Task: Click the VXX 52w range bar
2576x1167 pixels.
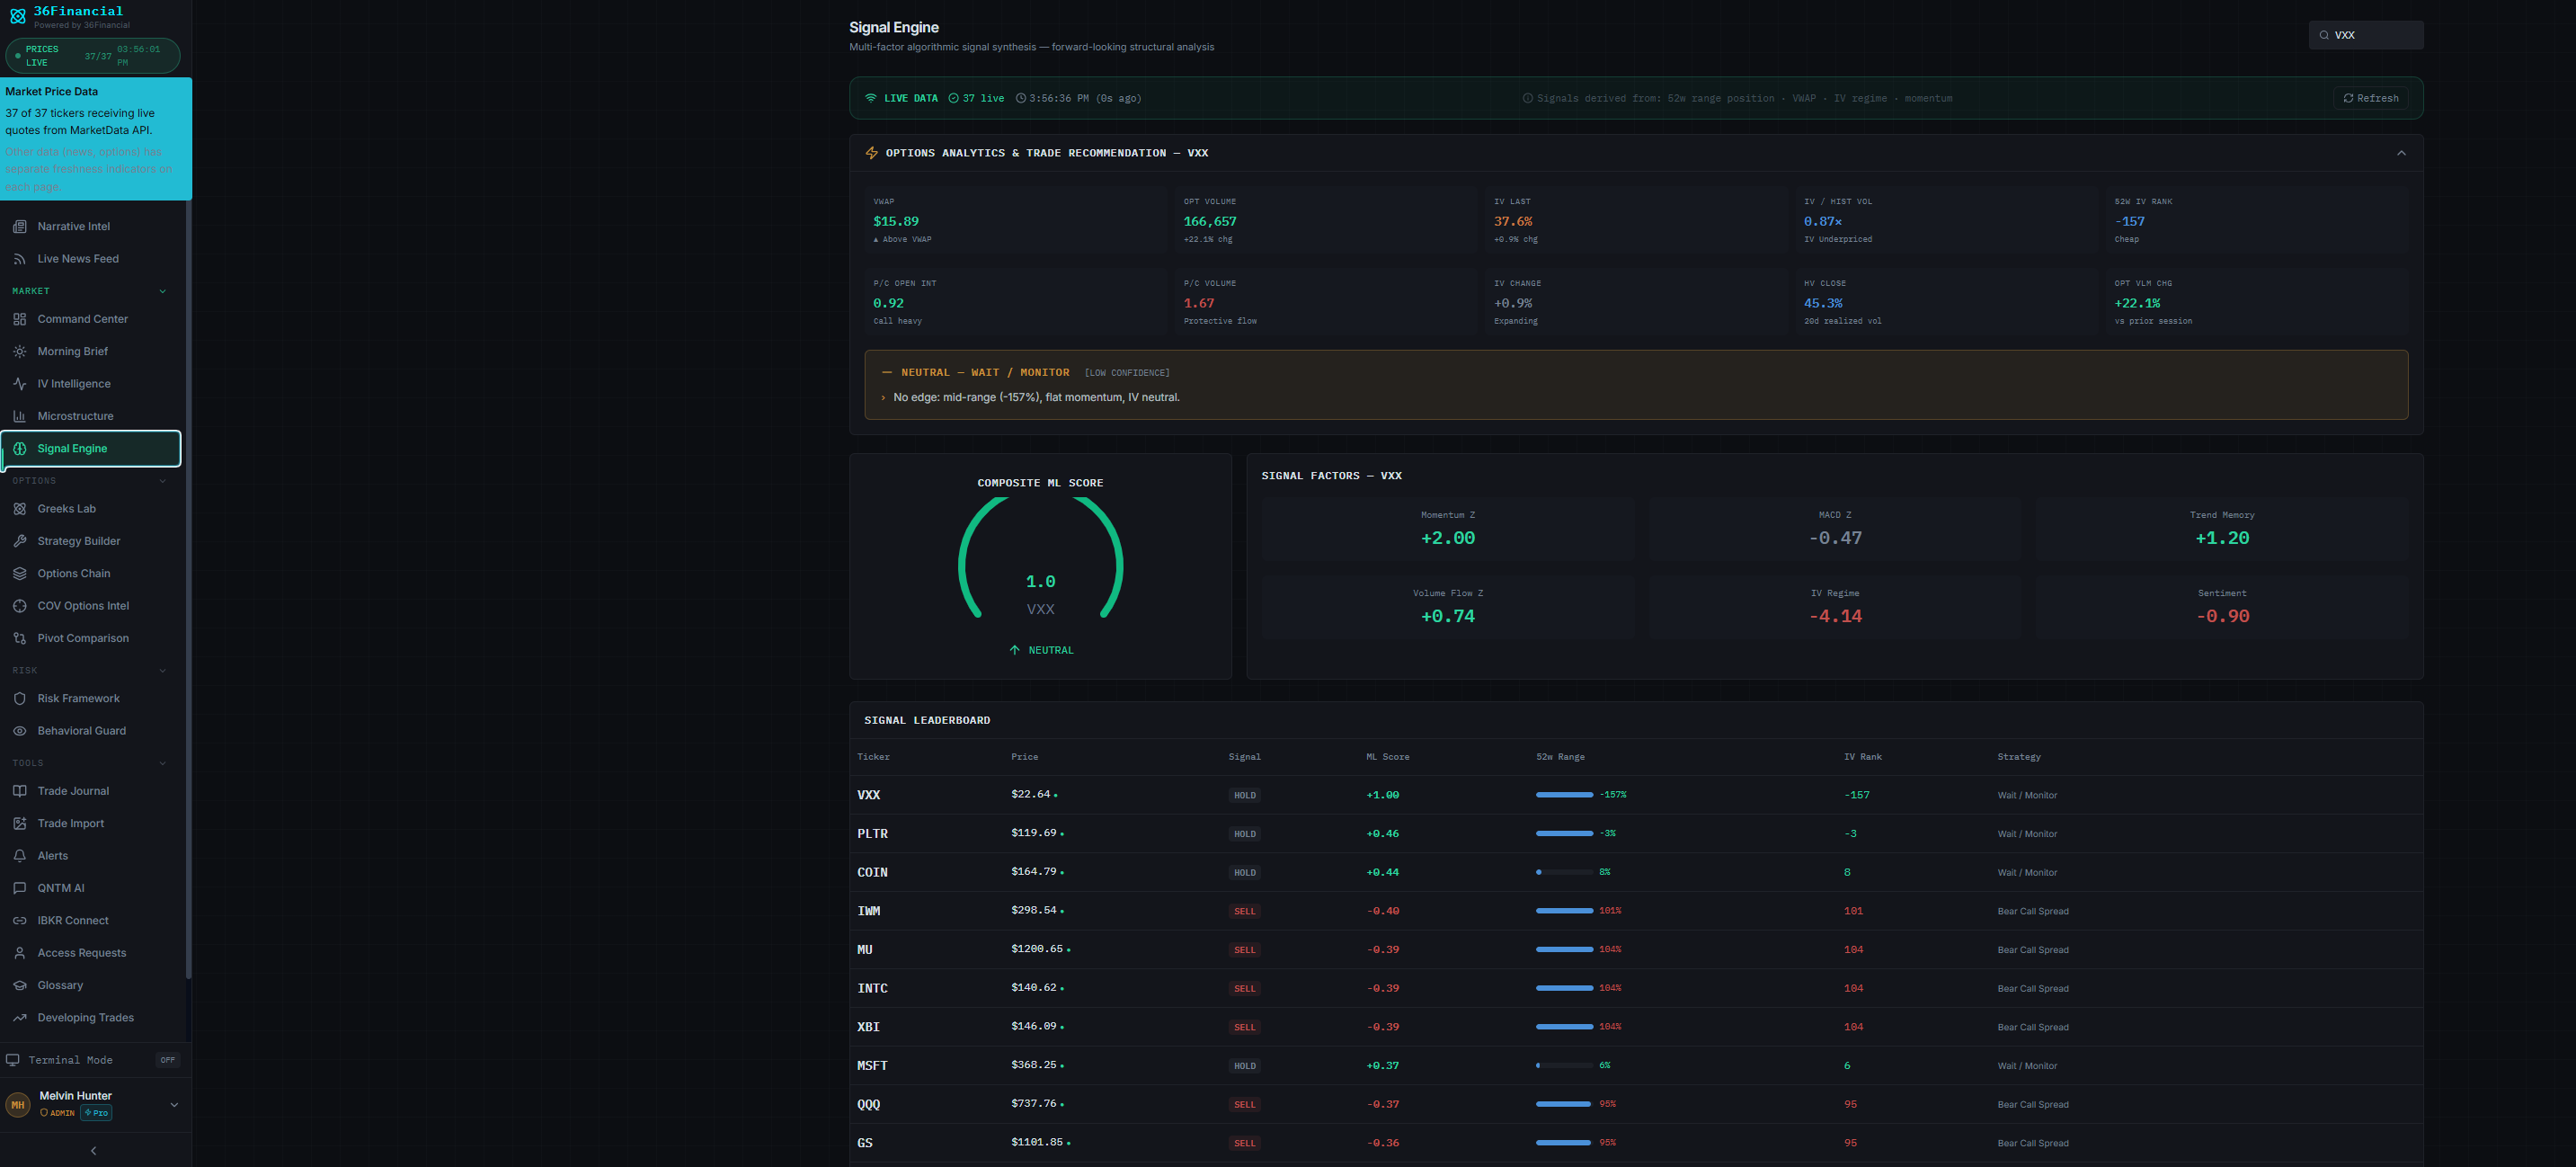Action: pyautogui.click(x=1564, y=795)
